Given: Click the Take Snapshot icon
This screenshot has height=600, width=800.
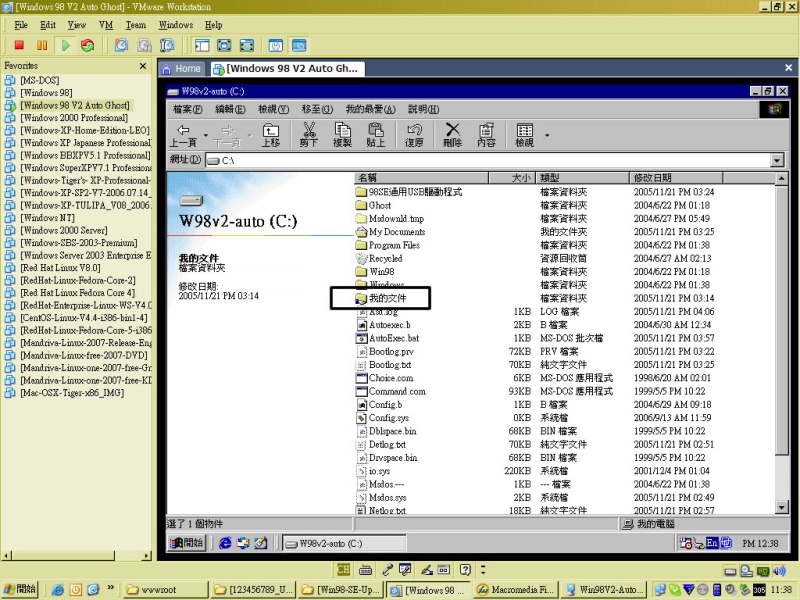Looking at the screenshot, I should tap(121, 45).
